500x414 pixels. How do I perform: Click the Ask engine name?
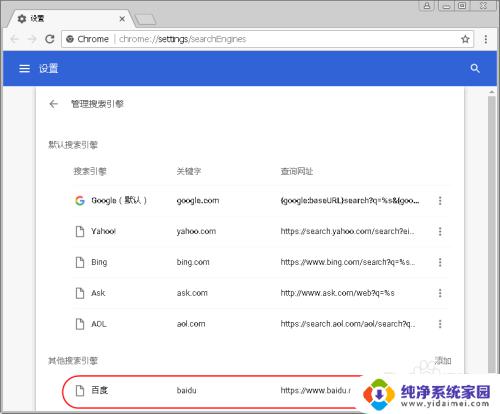[x=98, y=293]
